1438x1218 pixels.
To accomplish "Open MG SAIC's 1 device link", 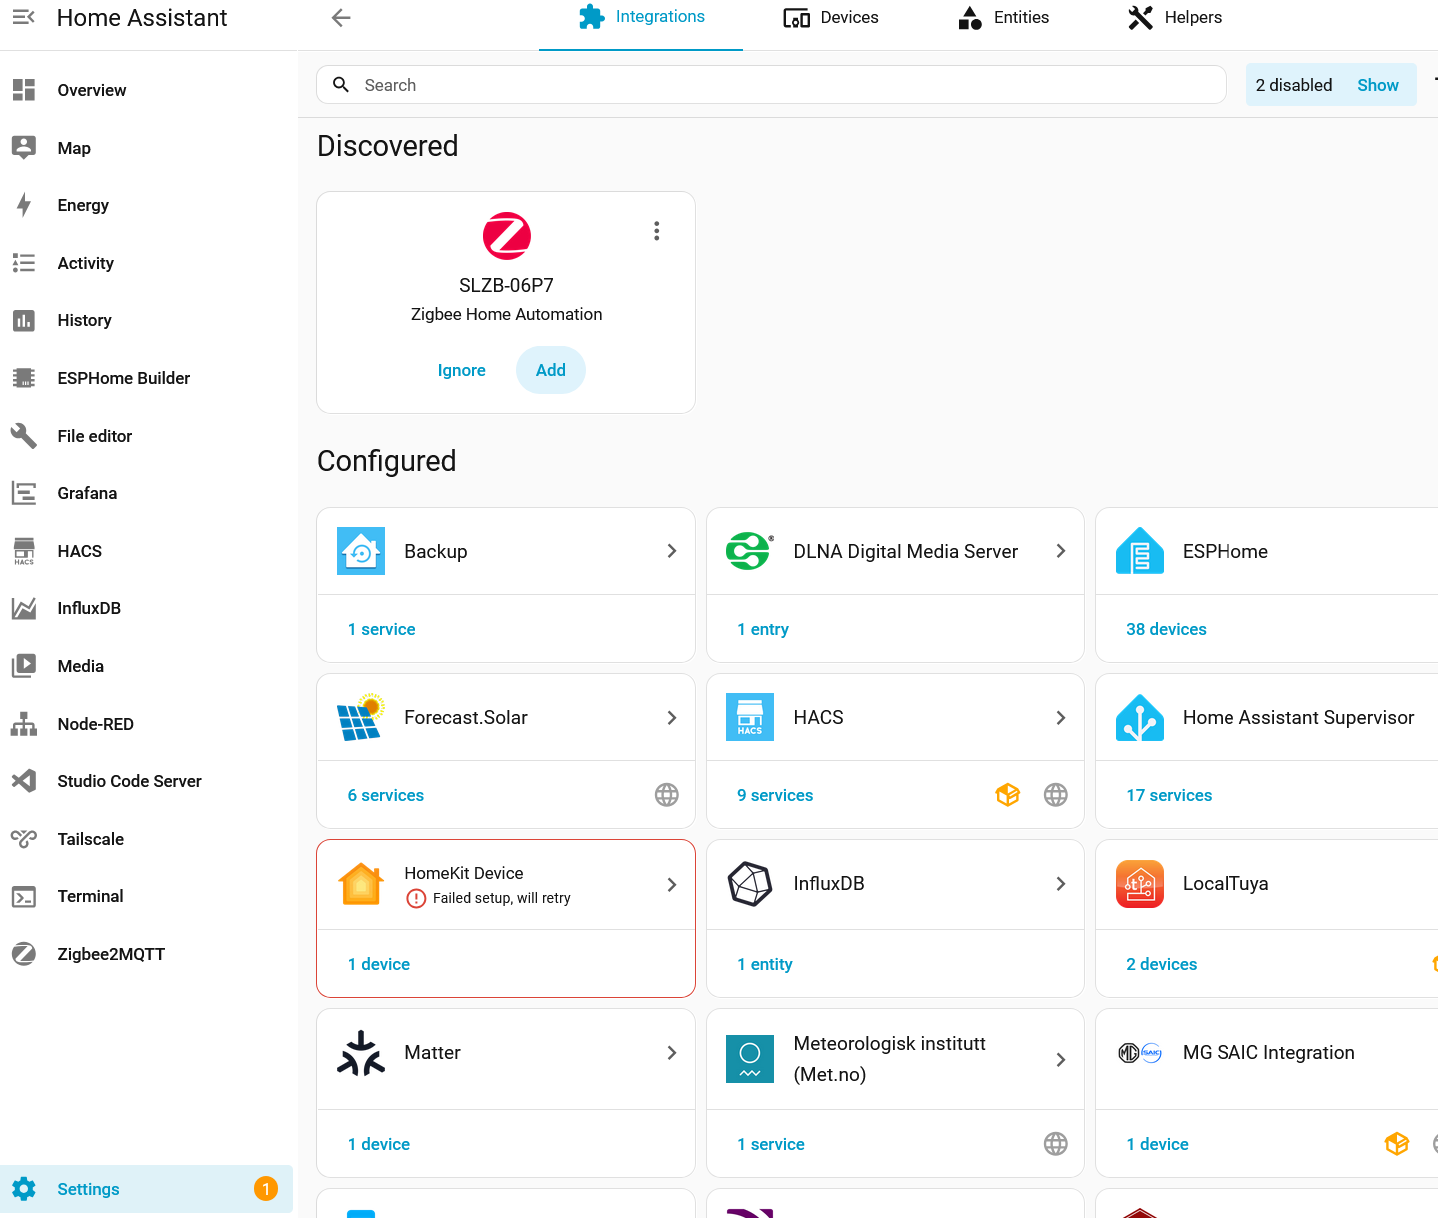I will [1158, 1144].
